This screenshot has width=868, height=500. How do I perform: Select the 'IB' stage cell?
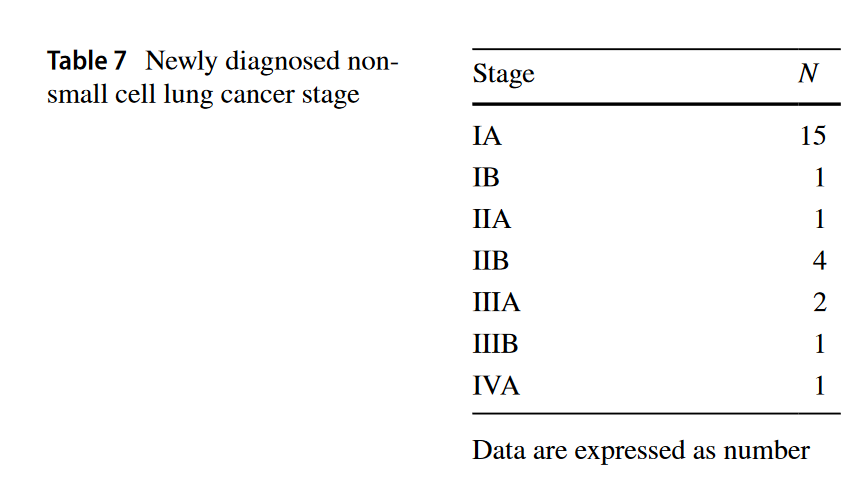486,177
